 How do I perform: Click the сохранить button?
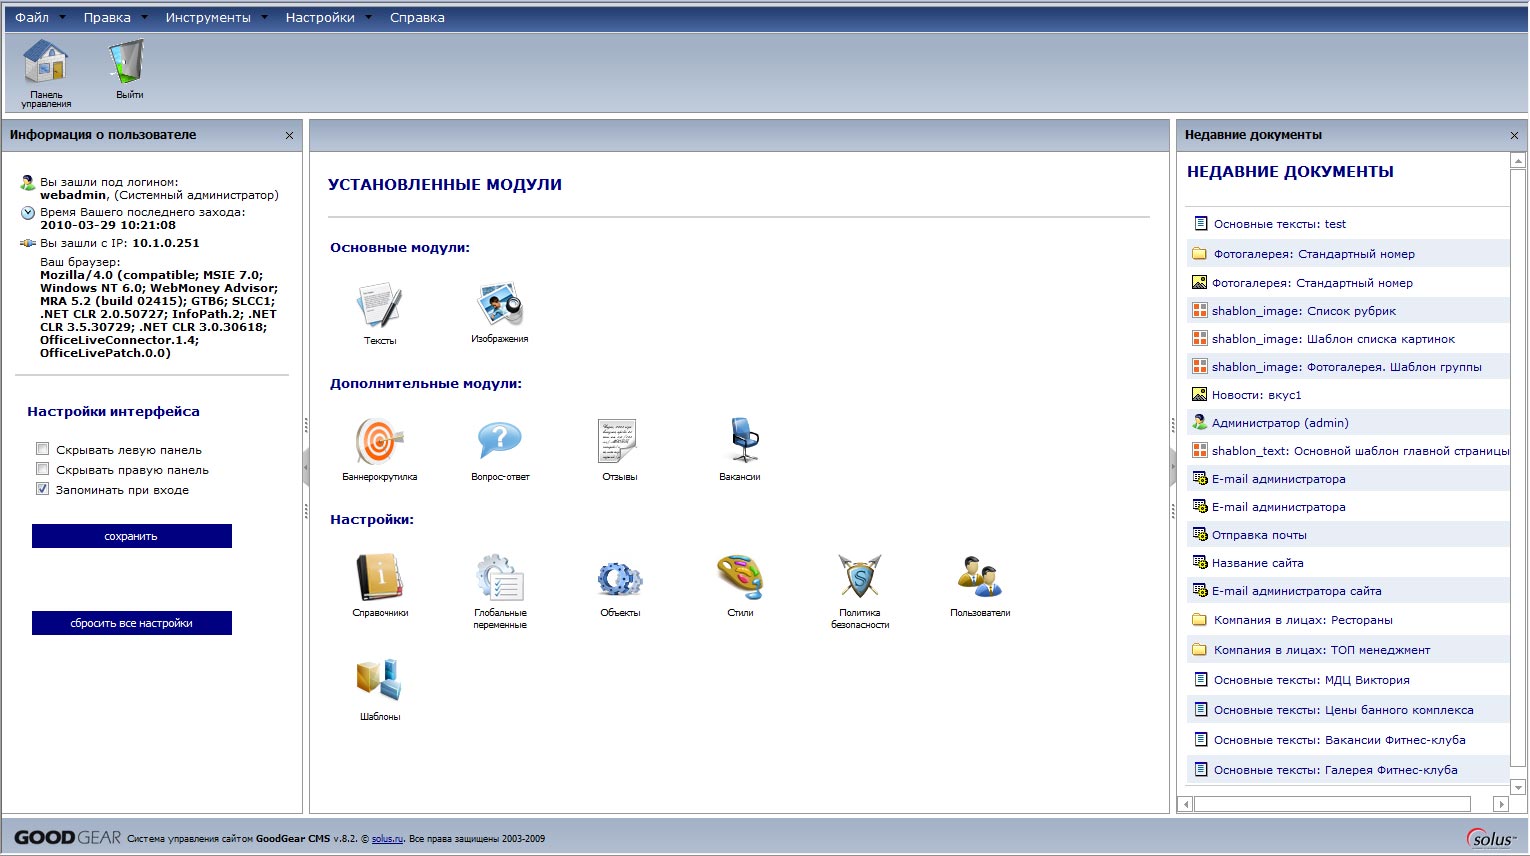(x=132, y=536)
